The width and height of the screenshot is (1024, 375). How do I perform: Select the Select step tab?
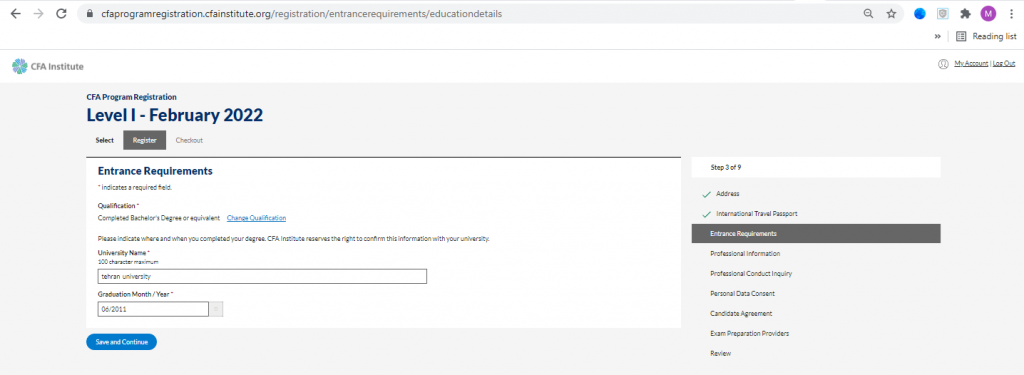coord(104,140)
